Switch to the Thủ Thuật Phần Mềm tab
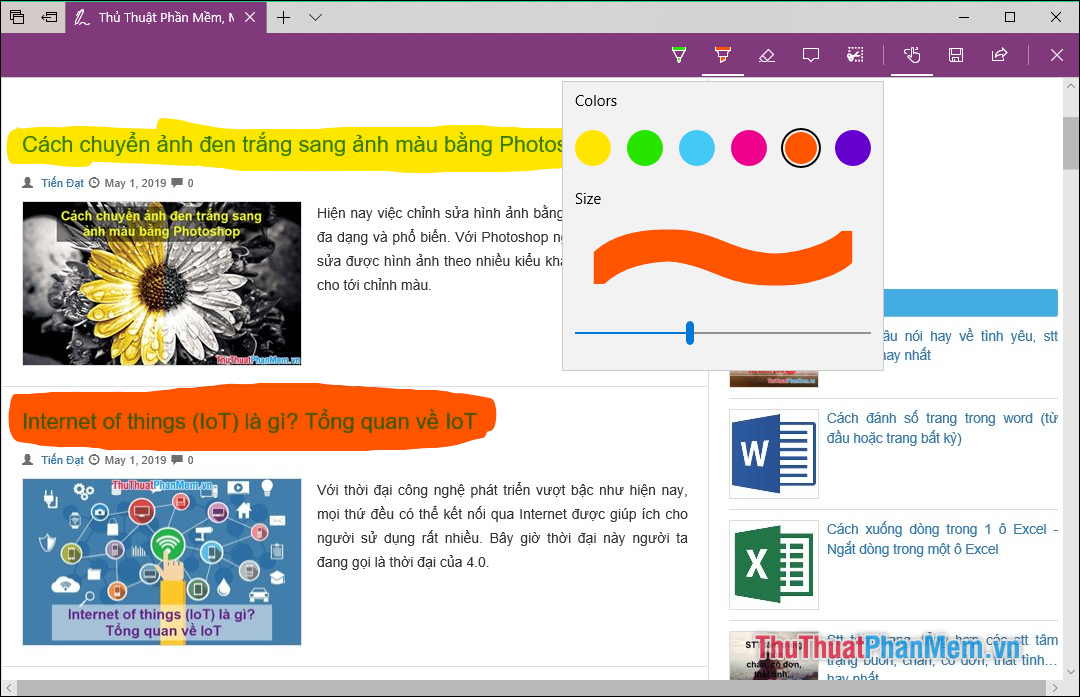Screen dimensions: 1080x697 (160, 17)
